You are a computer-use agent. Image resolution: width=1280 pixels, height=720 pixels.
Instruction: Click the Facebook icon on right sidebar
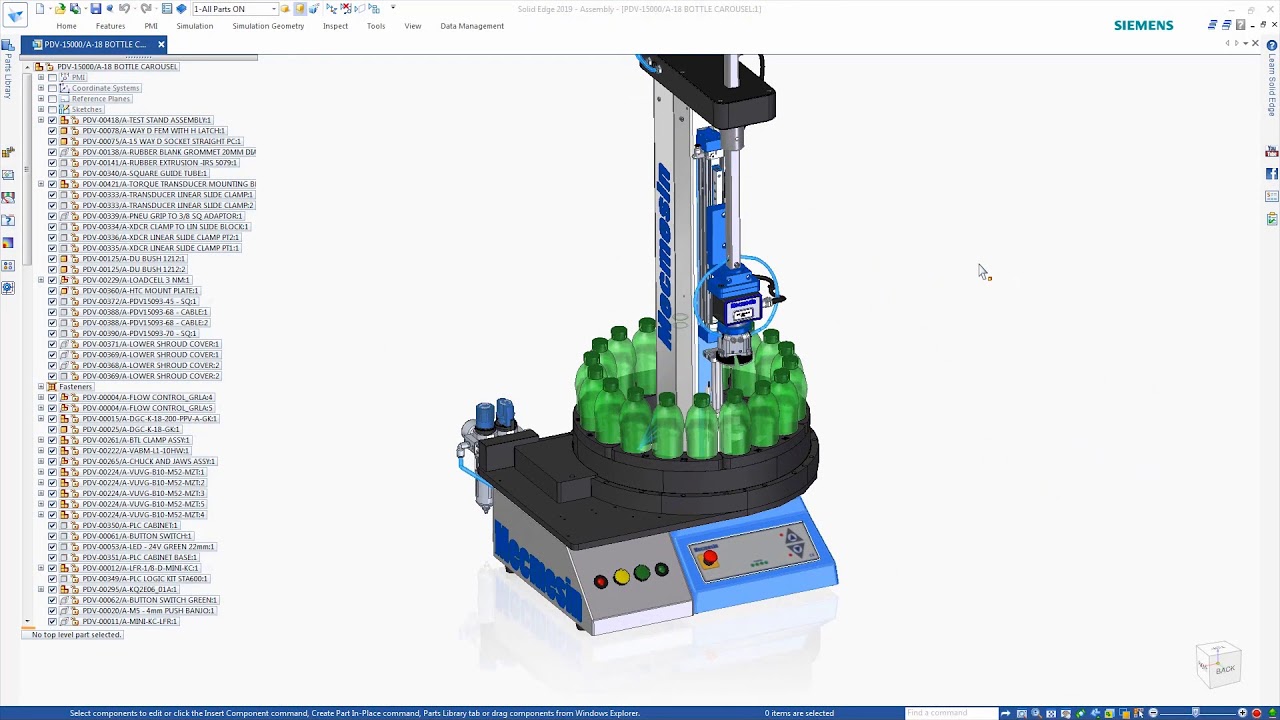1272,173
